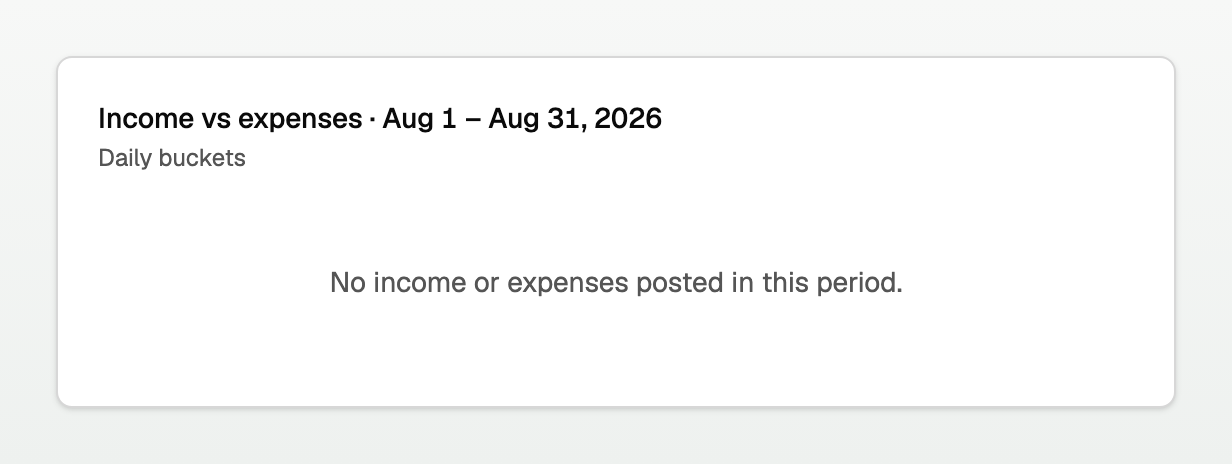Click the 'No income or expenses posted' message
This screenshot has width=1232, height=464.
(616, 283)
